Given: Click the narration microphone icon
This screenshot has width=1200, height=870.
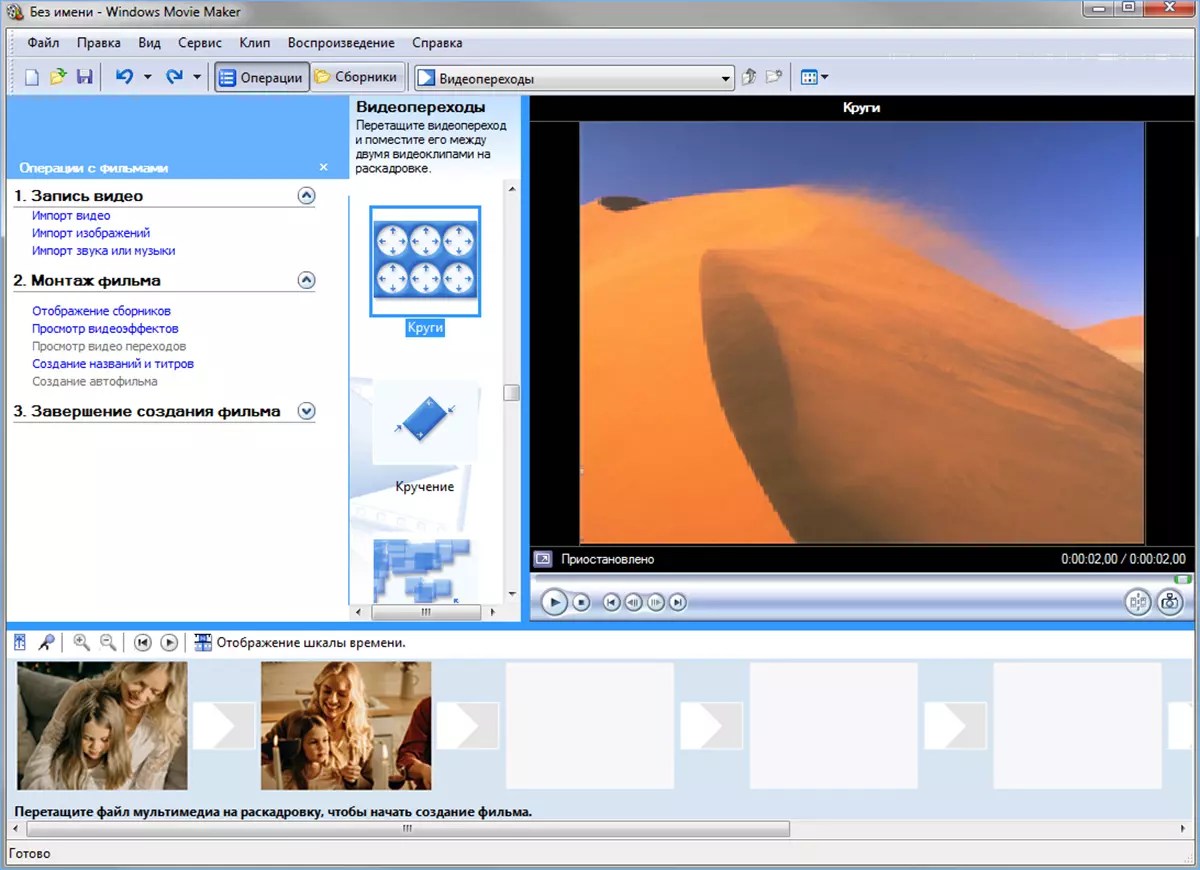Looking at the screenshot, I should pyautogui.click(x=45, y=642).
